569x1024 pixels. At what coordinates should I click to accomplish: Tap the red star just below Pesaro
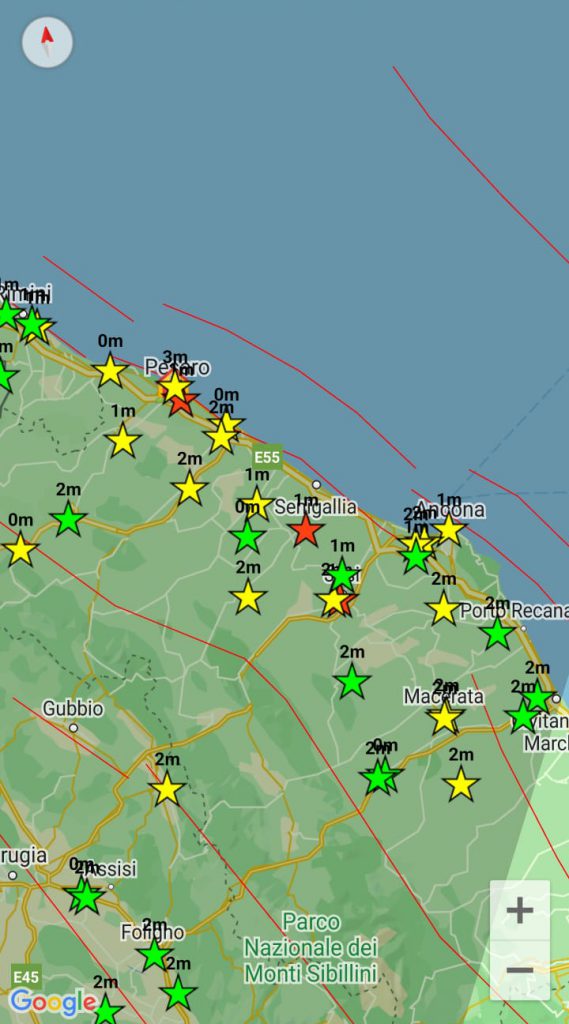click(183, 404)
